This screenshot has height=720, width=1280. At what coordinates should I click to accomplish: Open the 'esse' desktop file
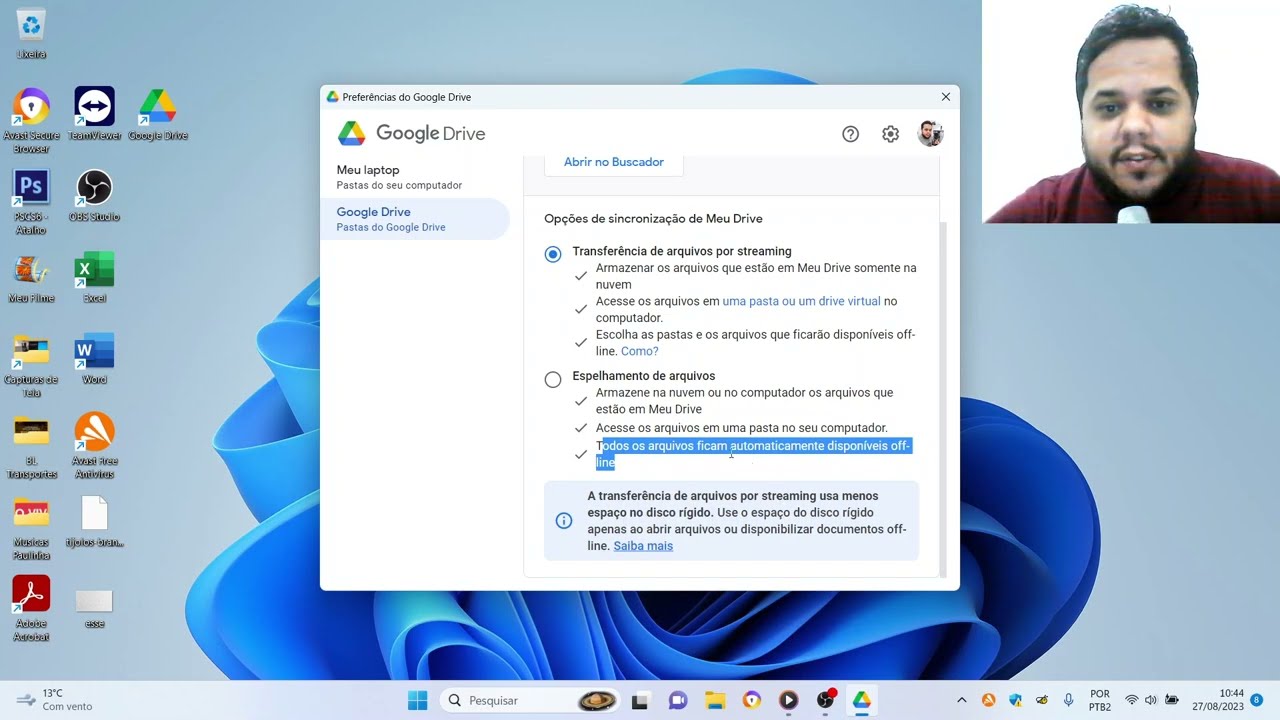(x=95, y=607)
